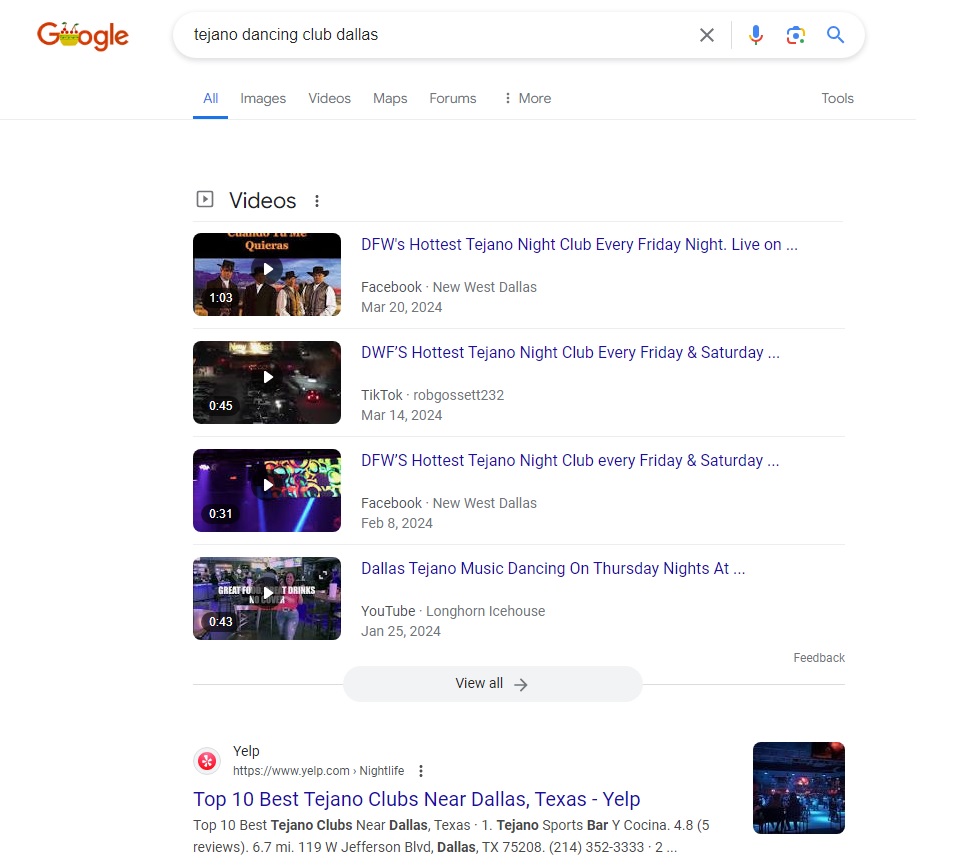Expand the More search filters menu
The height and width of the screenshot is (865, 957).
point(527,98)
